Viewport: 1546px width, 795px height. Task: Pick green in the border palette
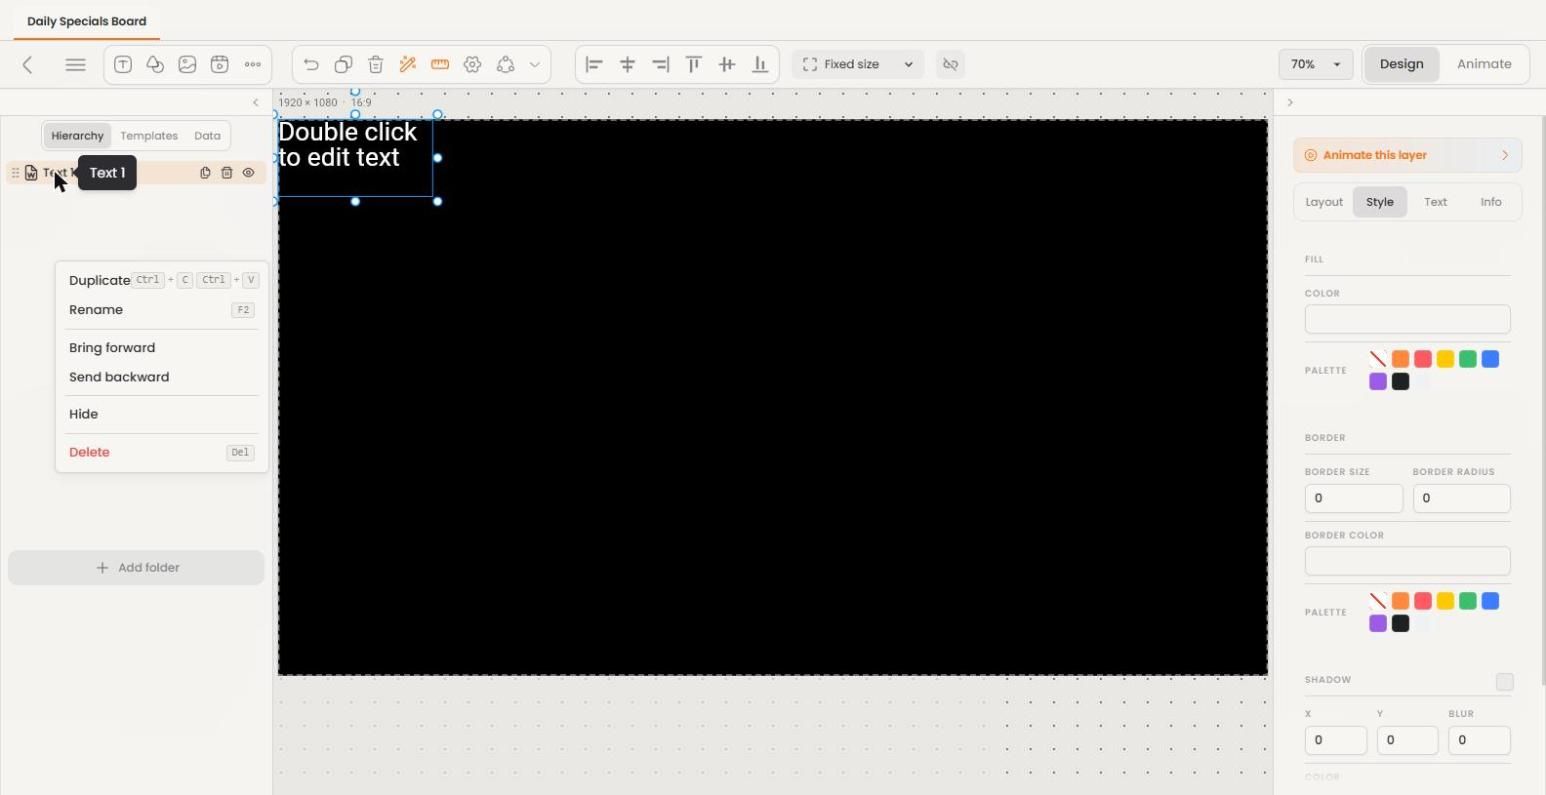1467,601
